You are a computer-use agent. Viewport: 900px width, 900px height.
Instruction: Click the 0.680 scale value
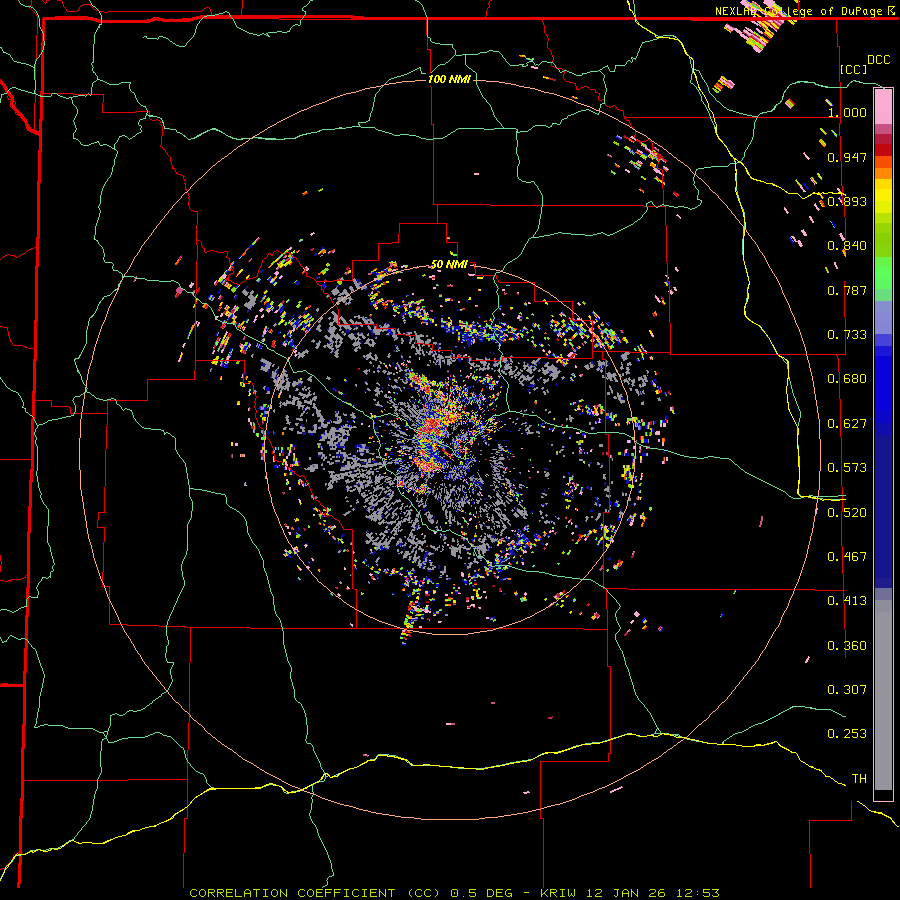click(x=847, y=379)
